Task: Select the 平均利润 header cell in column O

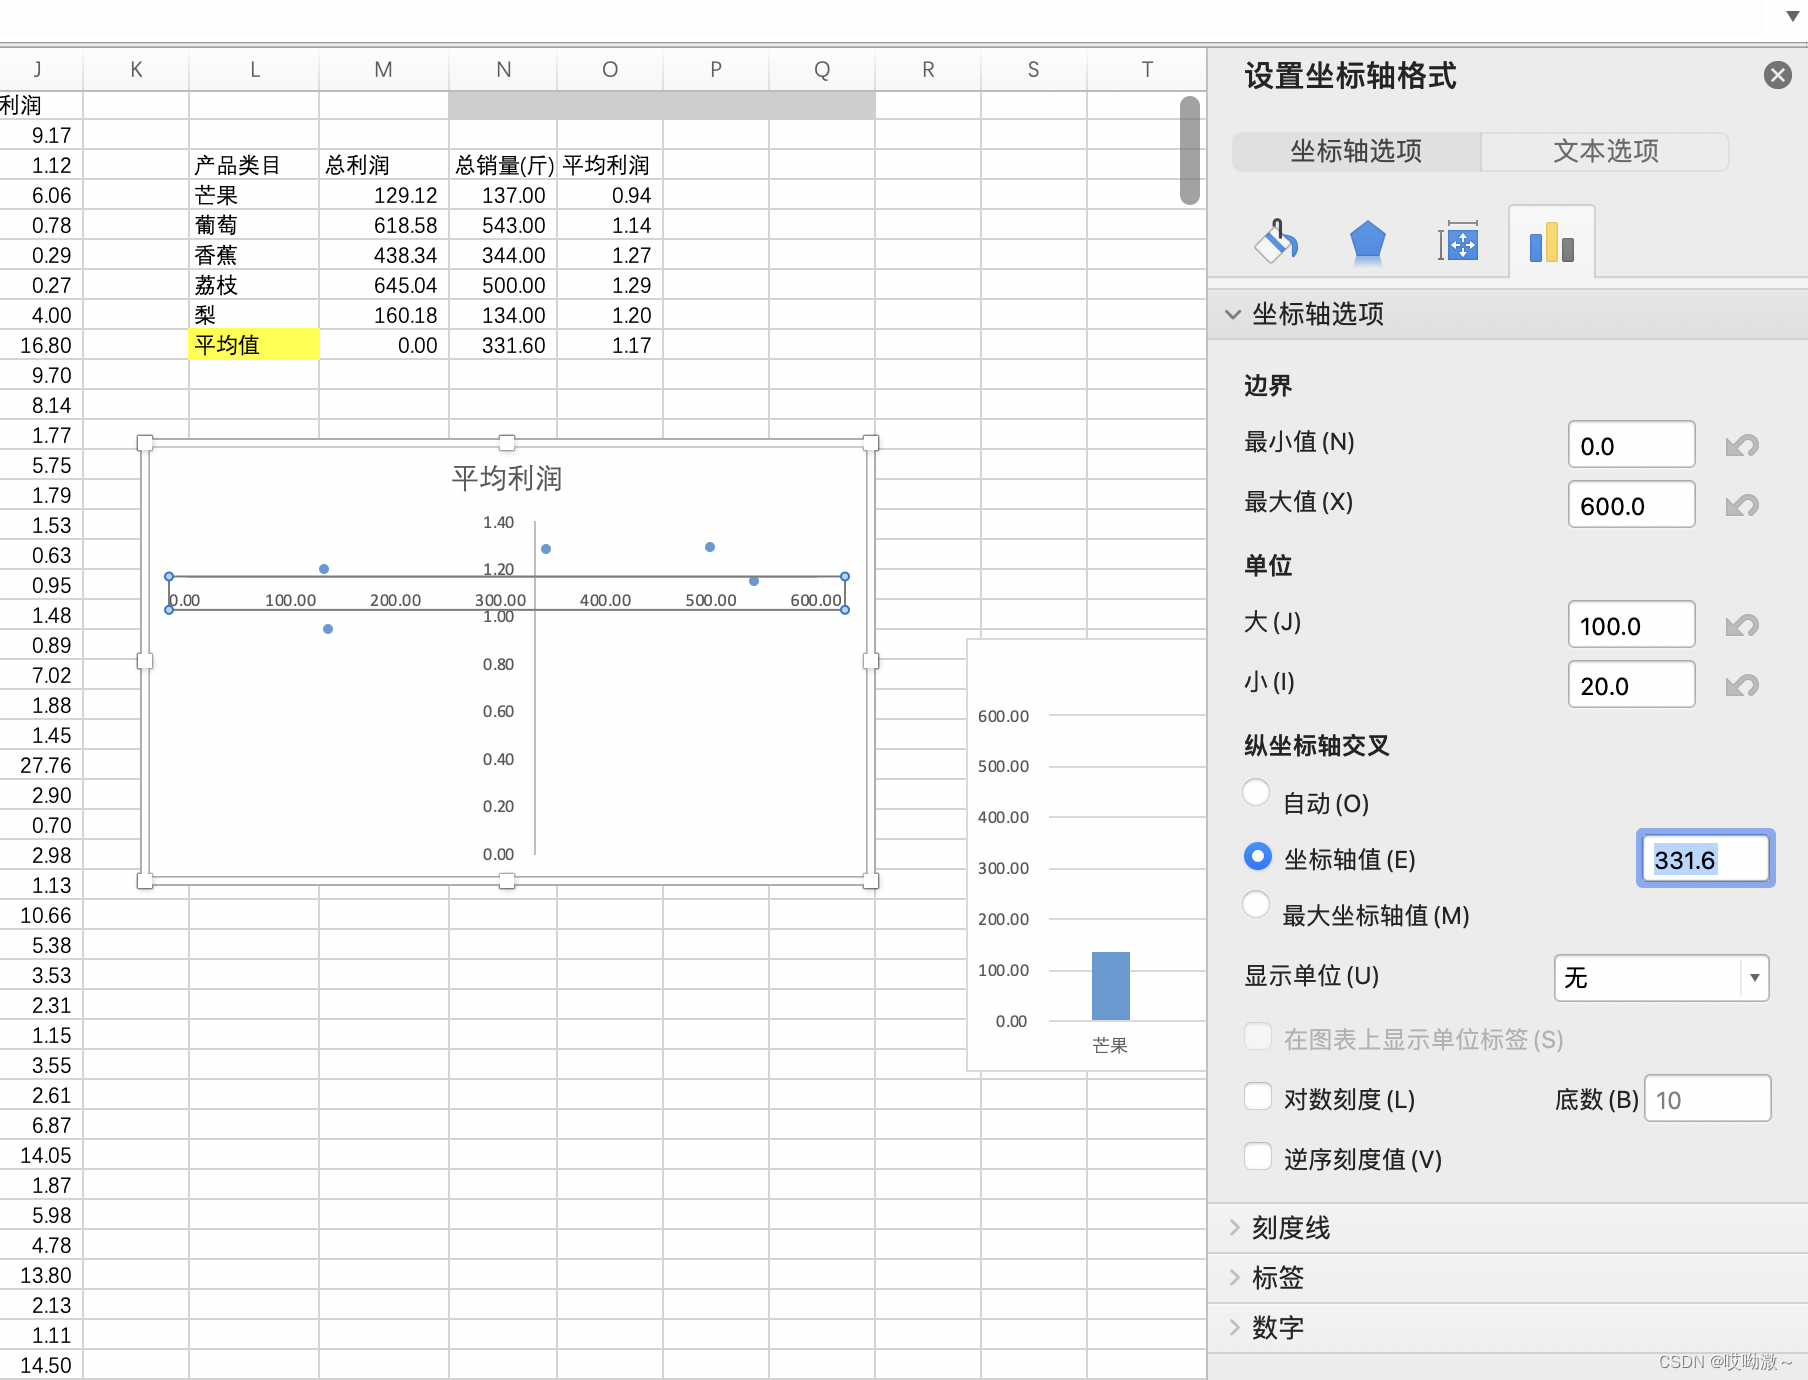Action: (x=610, y=165)
